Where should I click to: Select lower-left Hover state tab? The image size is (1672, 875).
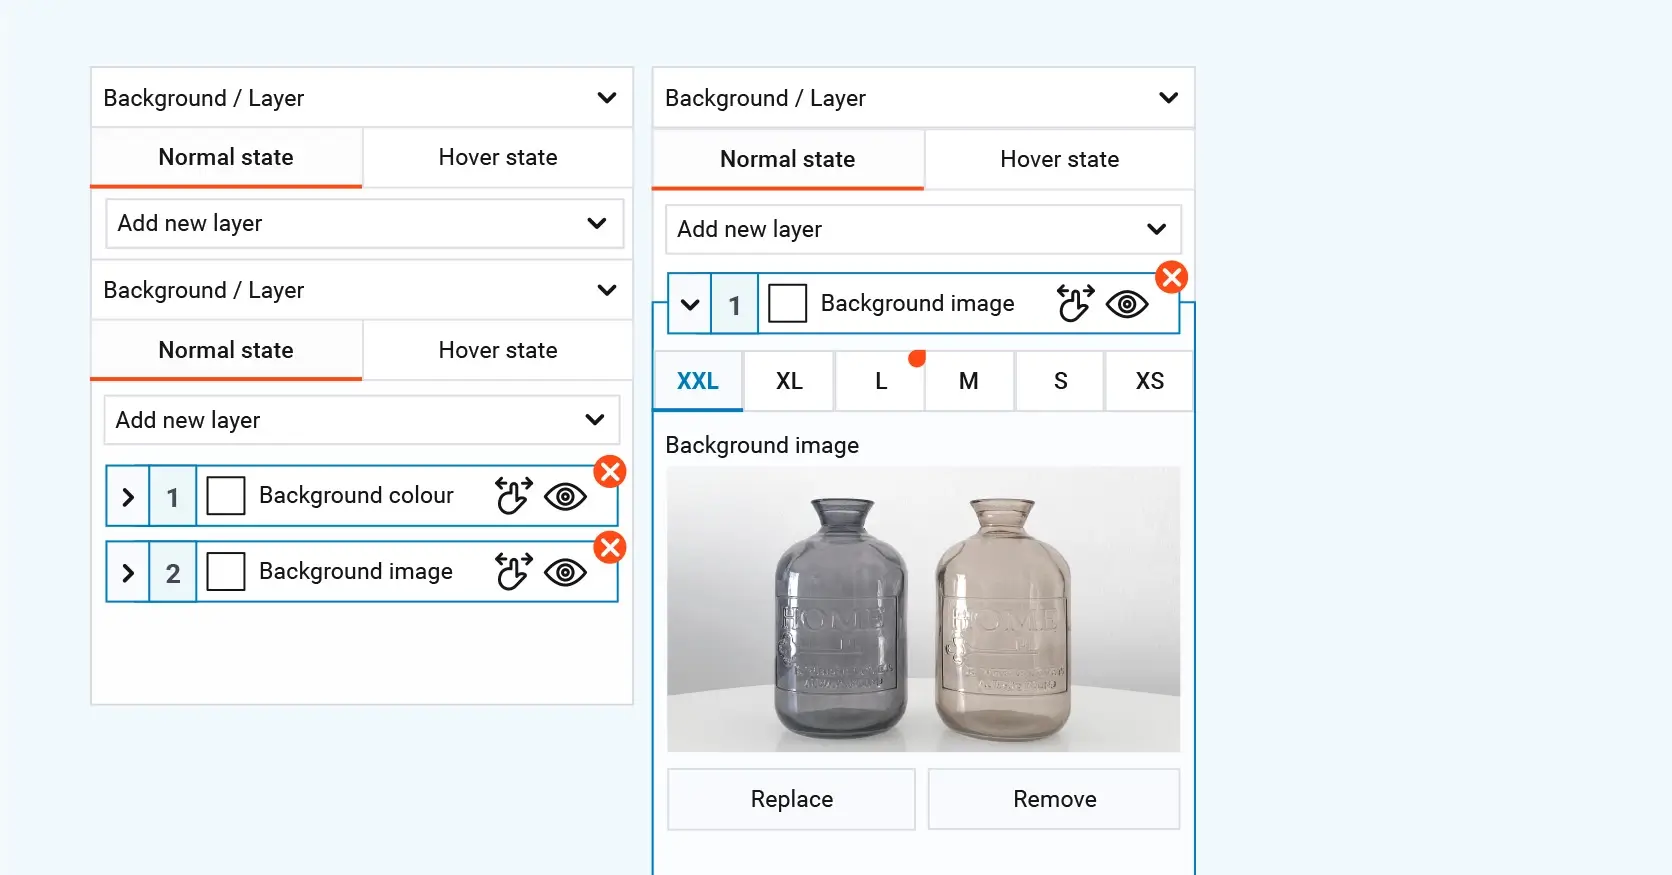(498, 351)
